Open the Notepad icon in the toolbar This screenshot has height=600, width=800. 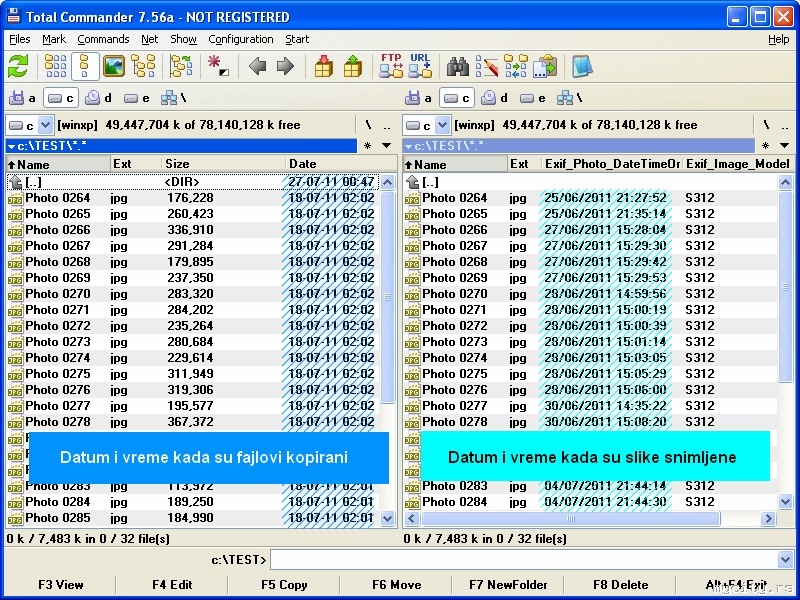tap(582, 67)
